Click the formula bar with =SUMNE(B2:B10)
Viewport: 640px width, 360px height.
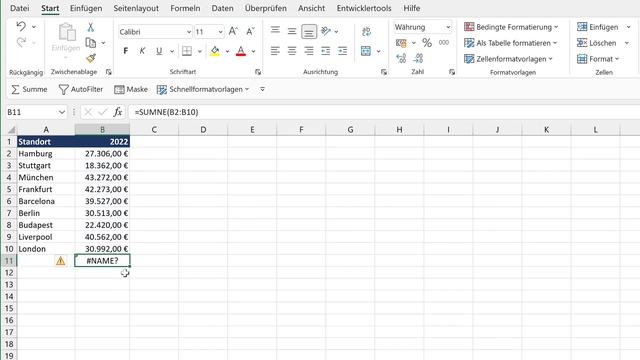click(x=384, y=112)
